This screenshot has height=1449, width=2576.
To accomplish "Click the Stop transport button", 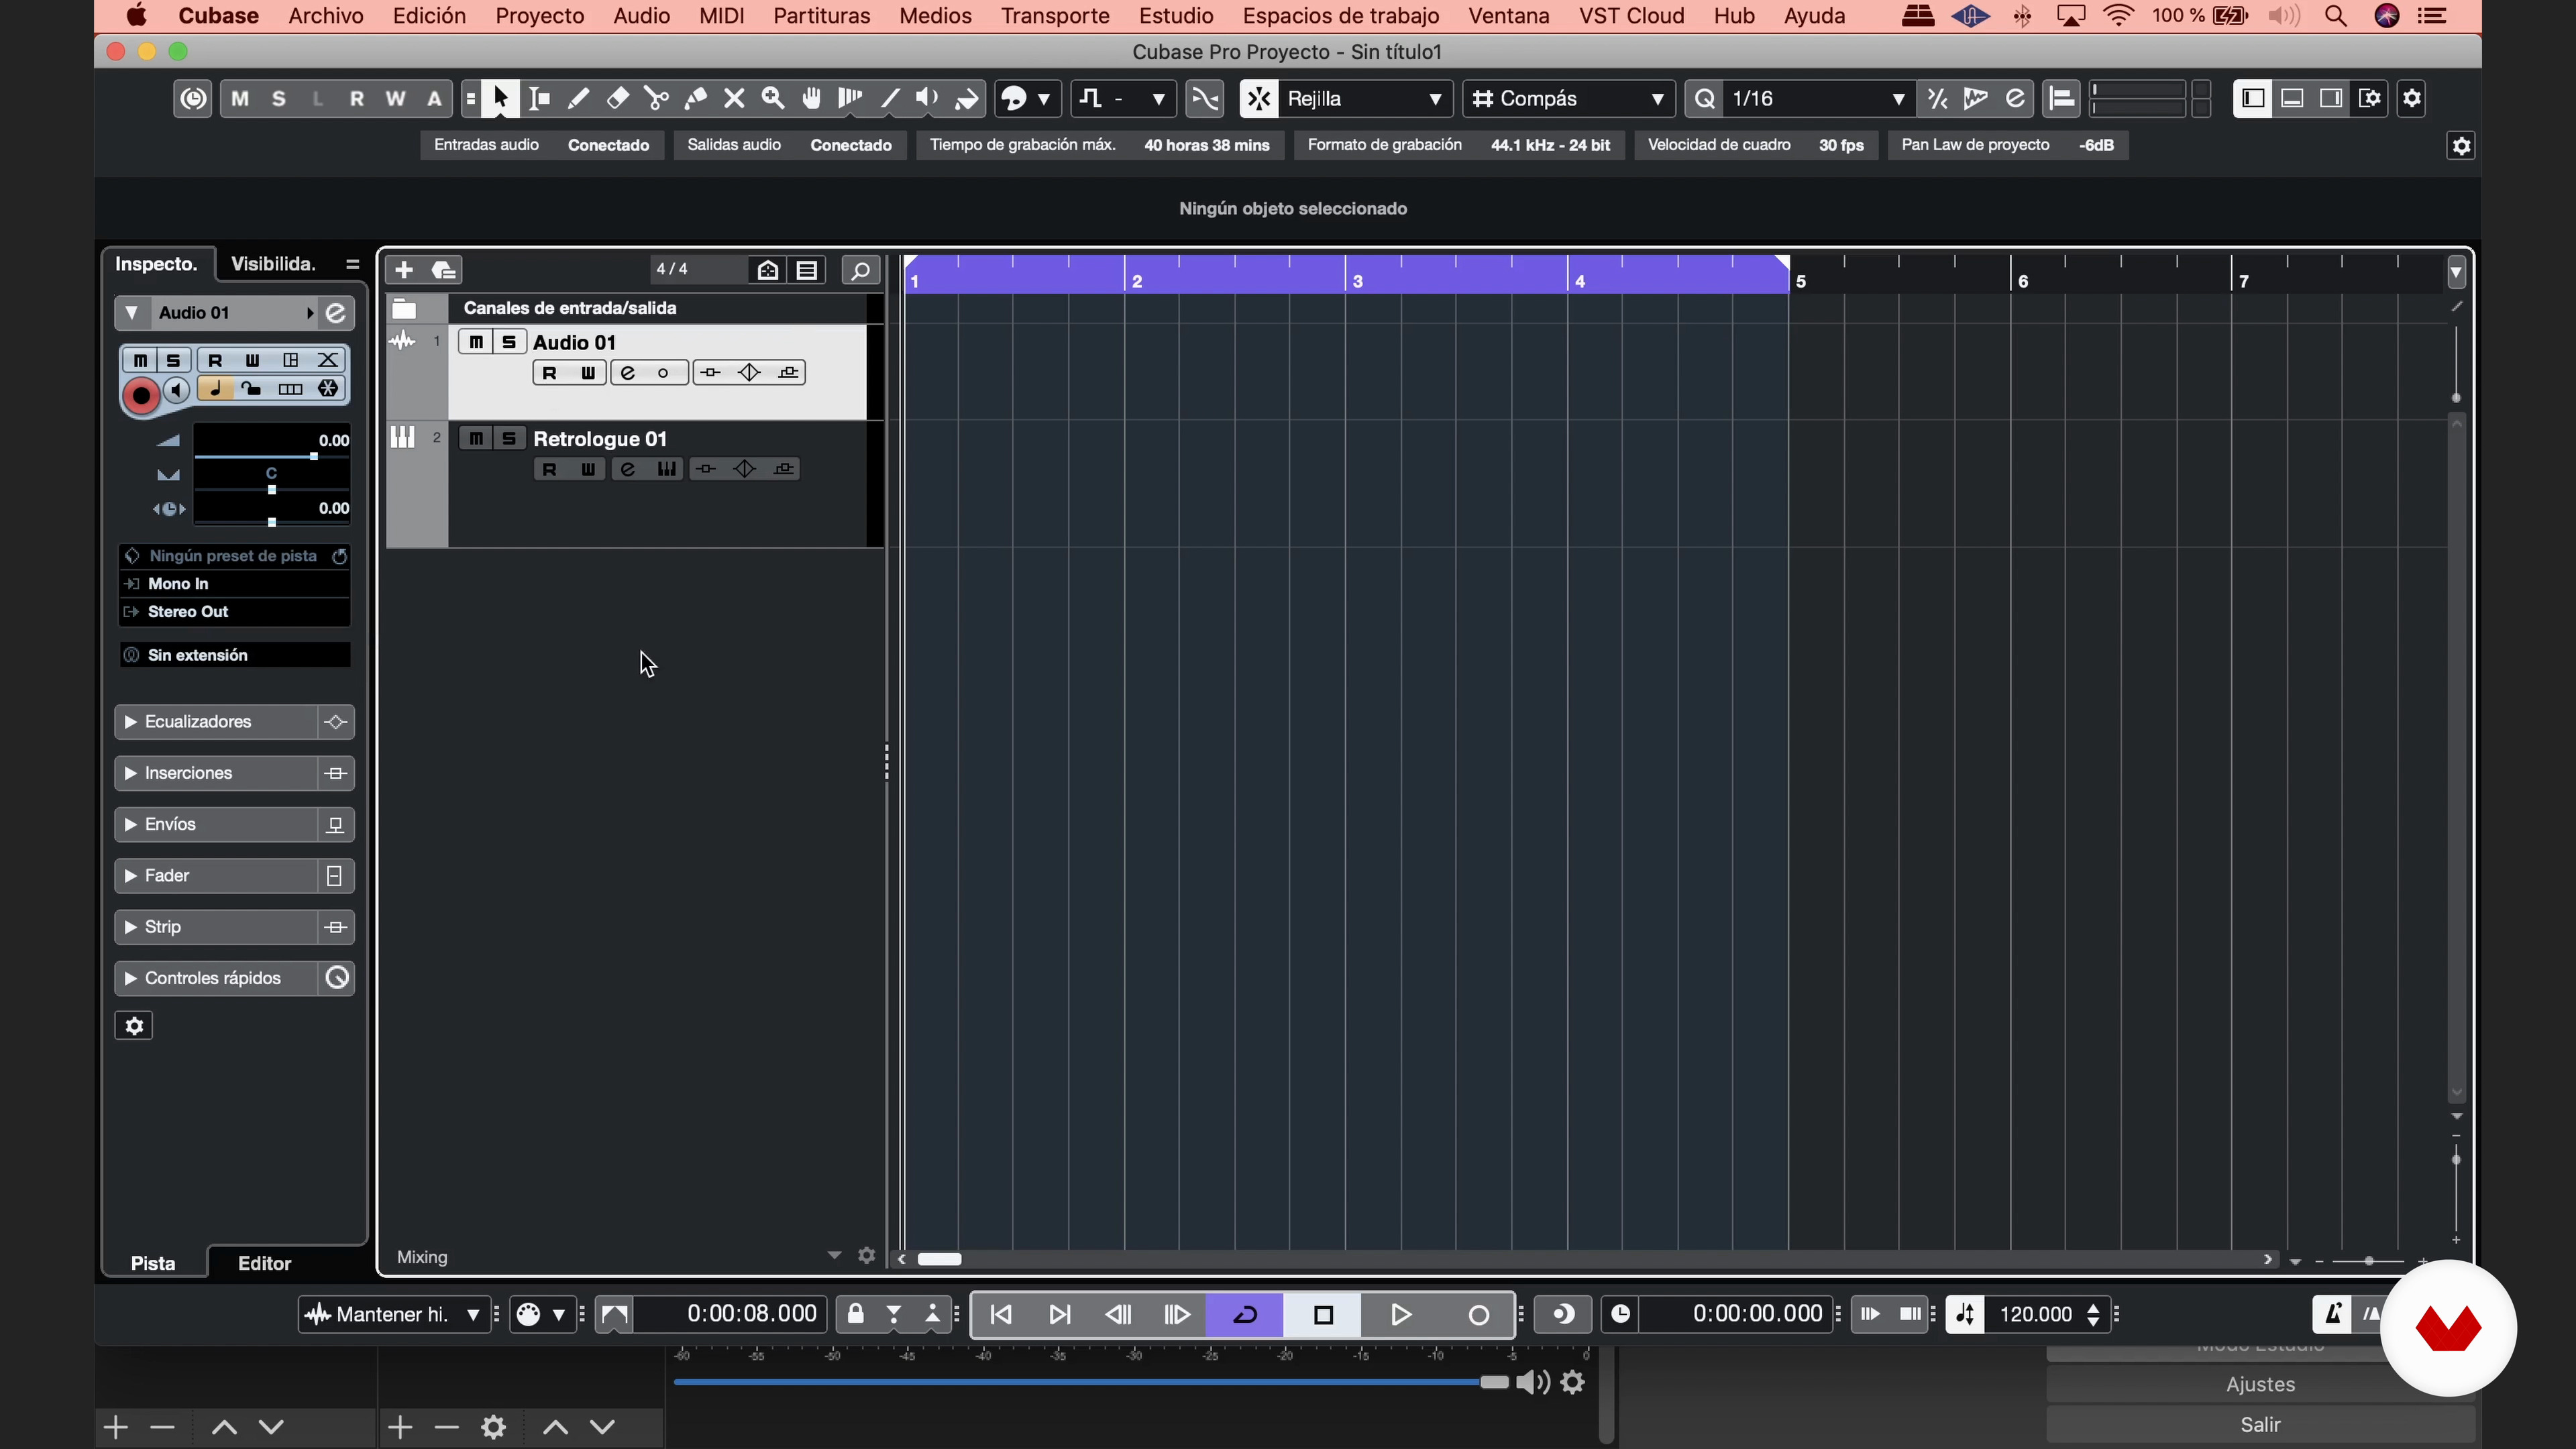I will point(1323,1315).
